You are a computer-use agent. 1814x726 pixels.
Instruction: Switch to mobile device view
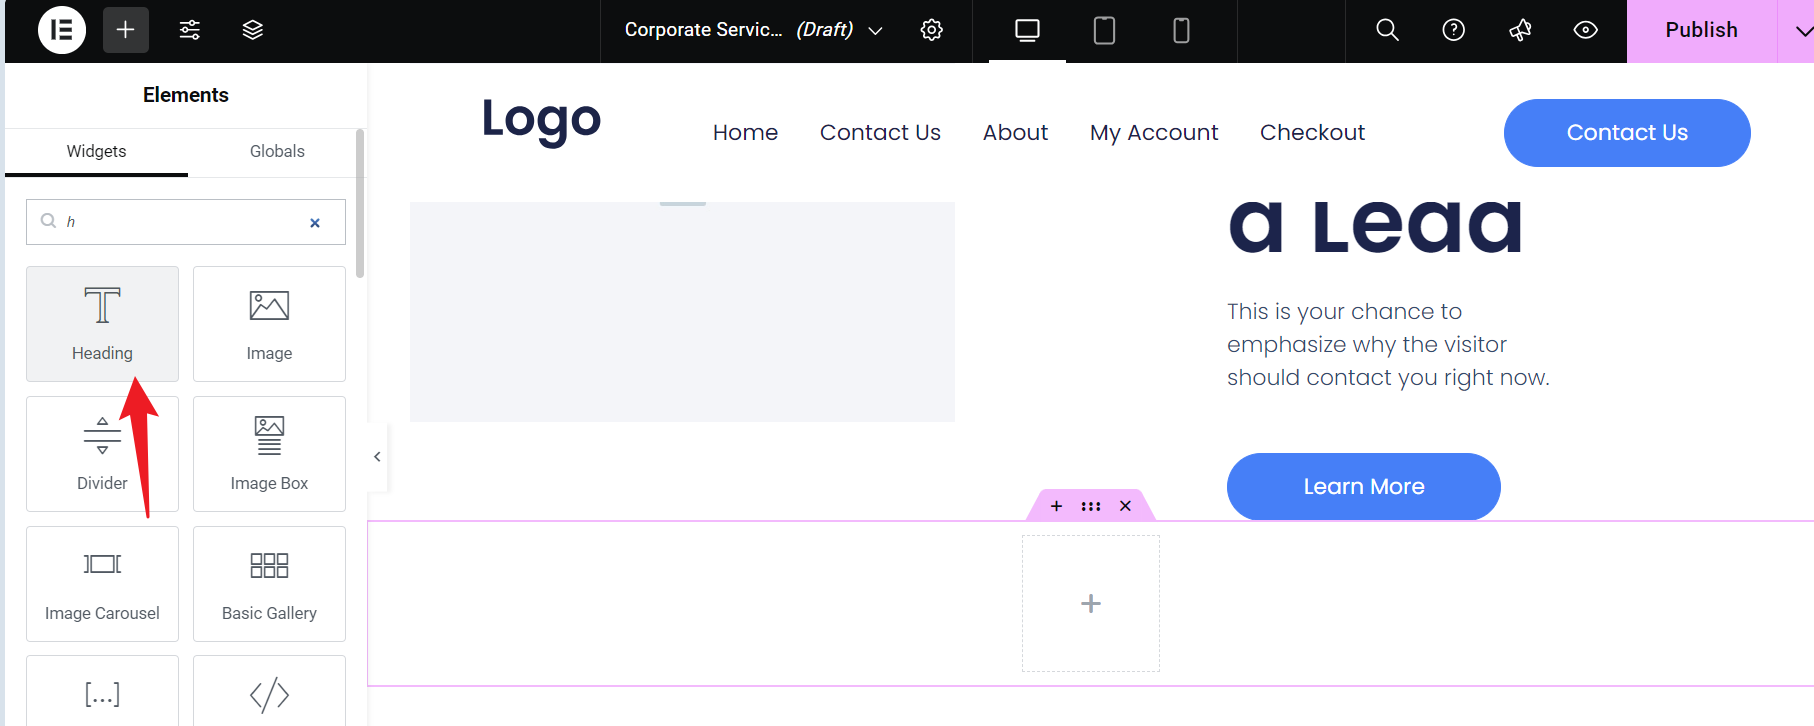1181,30
